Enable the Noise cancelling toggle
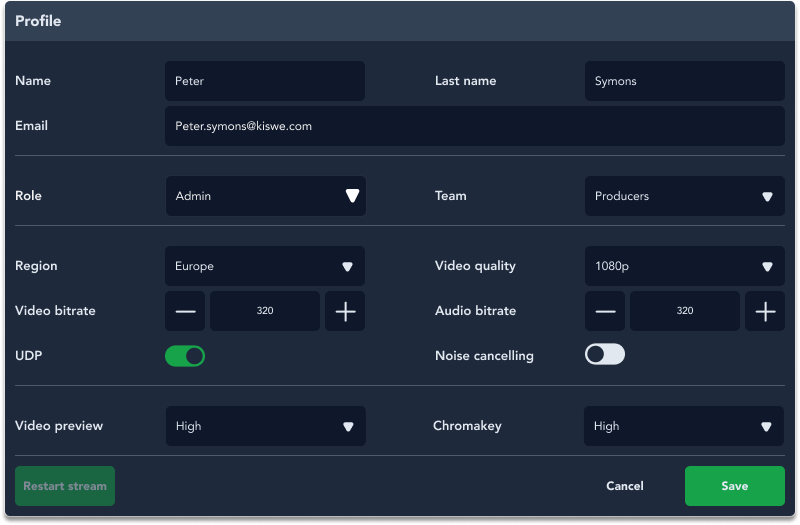The image size is (800, 525). pyautogui.click(x=605, y=355)
